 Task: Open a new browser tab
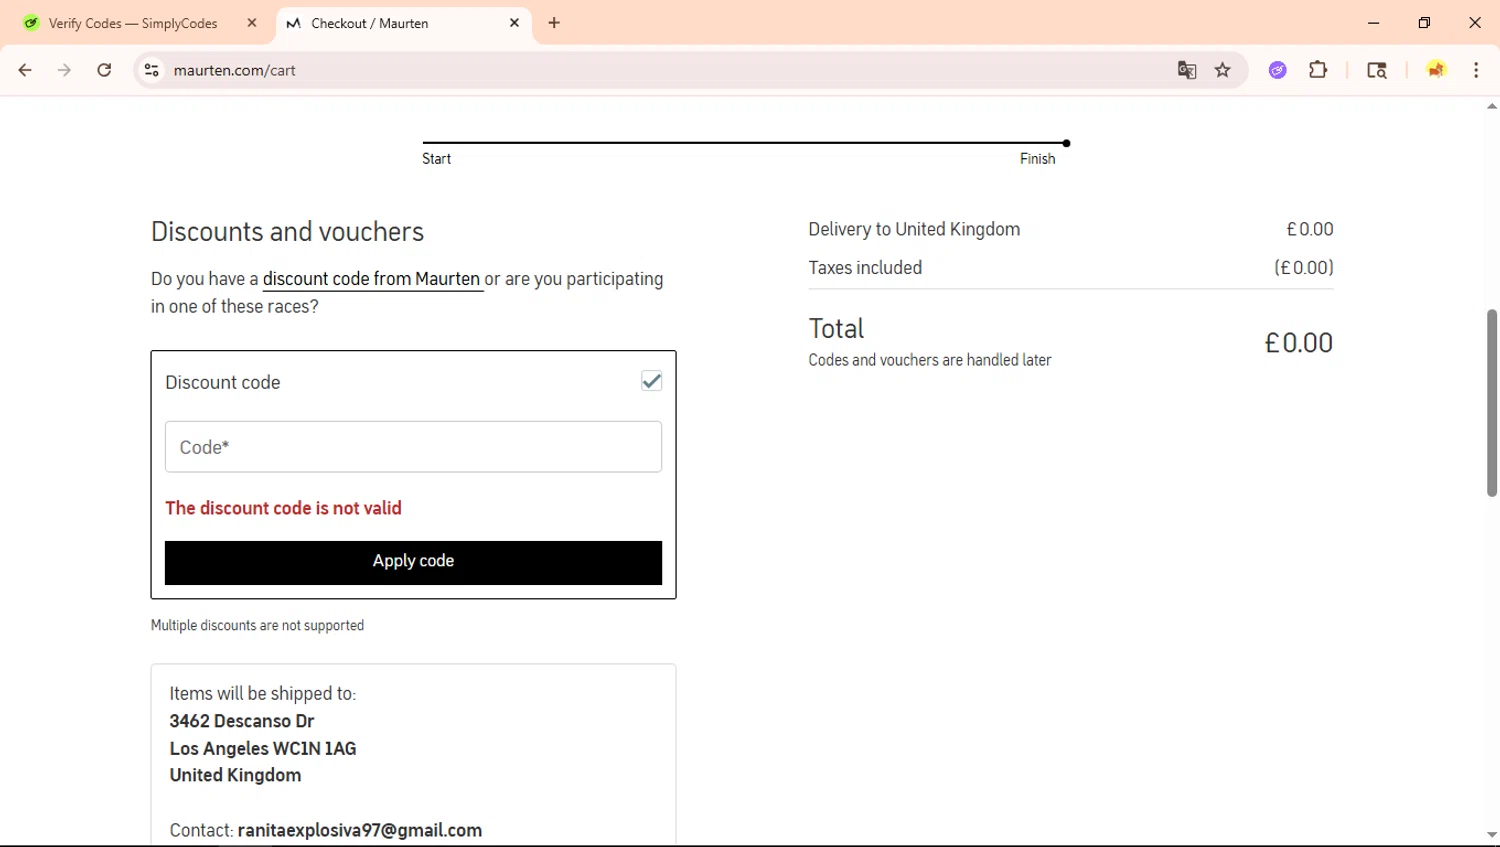coord(554,23)
